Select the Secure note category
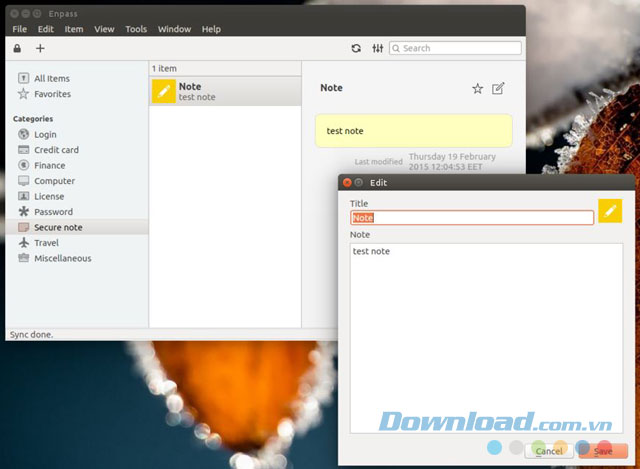The width and height of the screenshot is (640, 469). coord(77,227)
